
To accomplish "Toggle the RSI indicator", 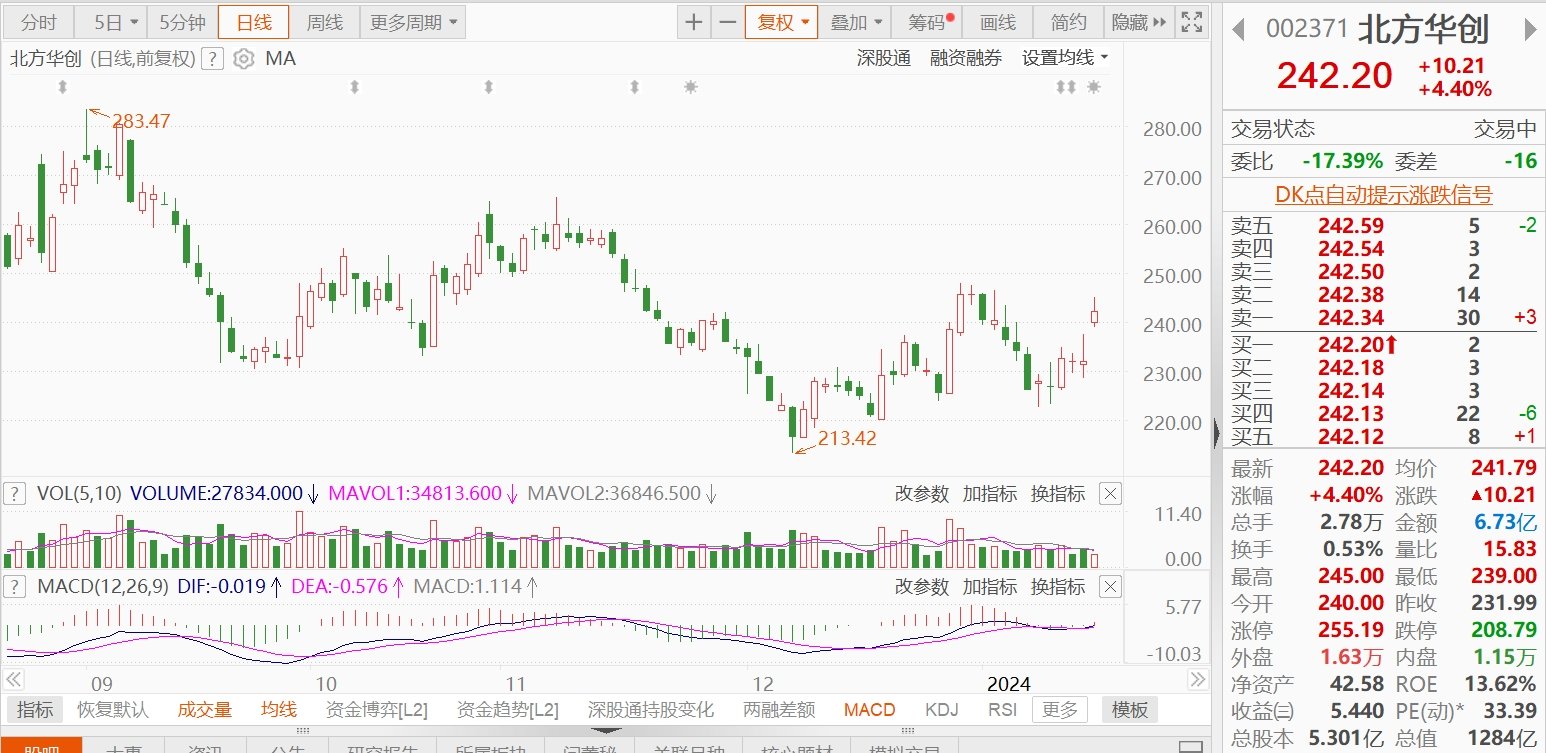I will click(x=1002, y=710).
